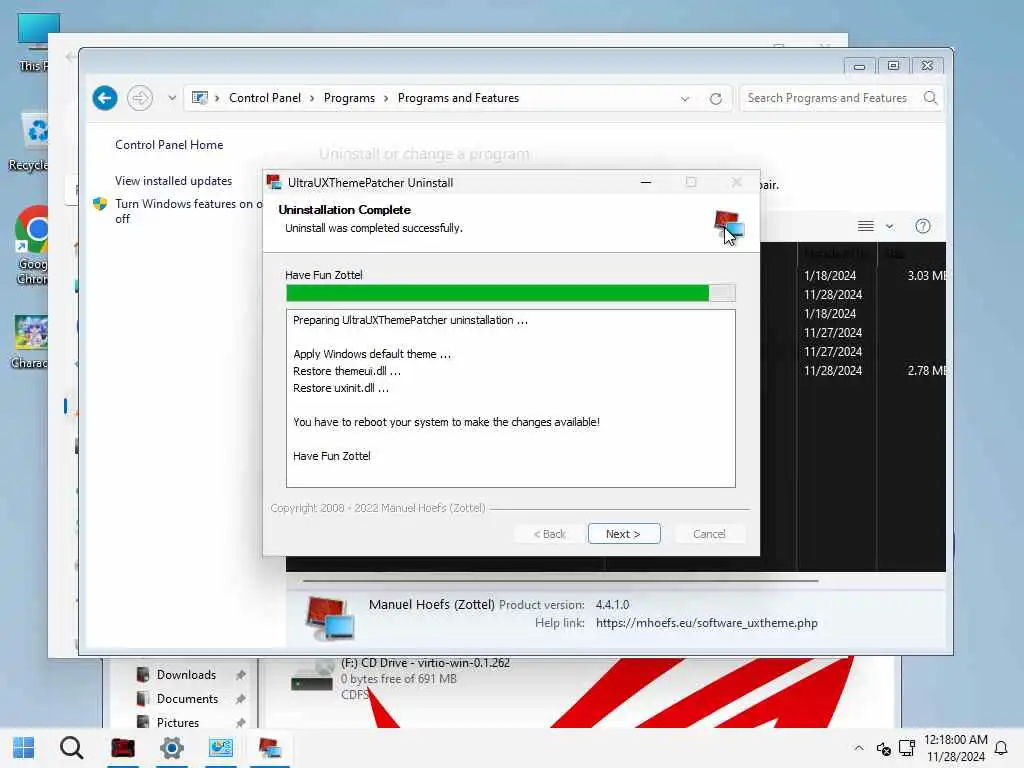The height and width of the screenshot is (768, 1024).
Task: Select the 2.78 MB size entry
Action: 926,370
